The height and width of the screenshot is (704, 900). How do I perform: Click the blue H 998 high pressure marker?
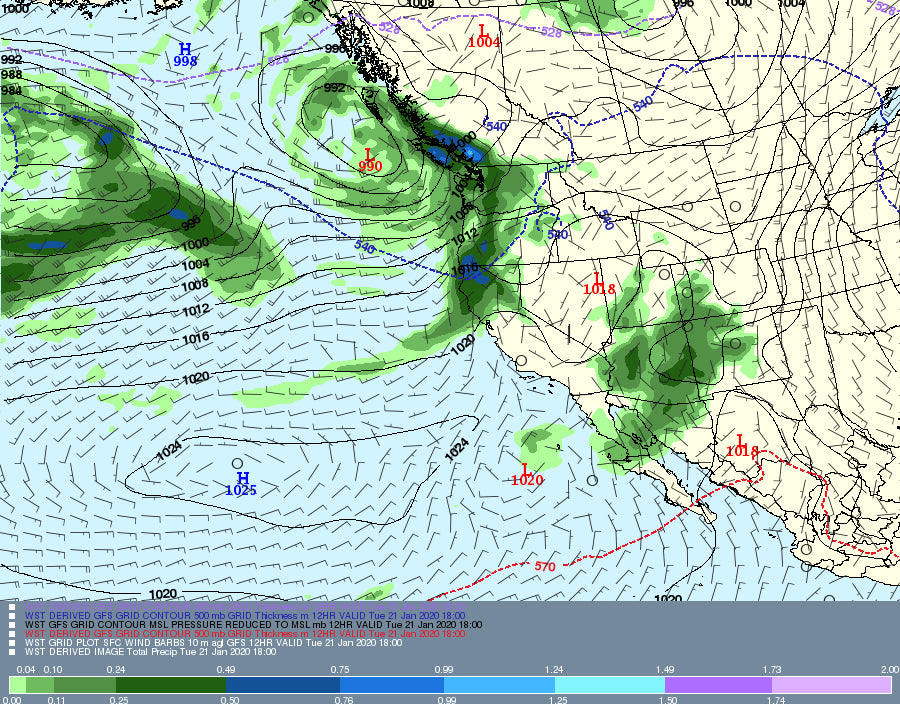(185, 55)
